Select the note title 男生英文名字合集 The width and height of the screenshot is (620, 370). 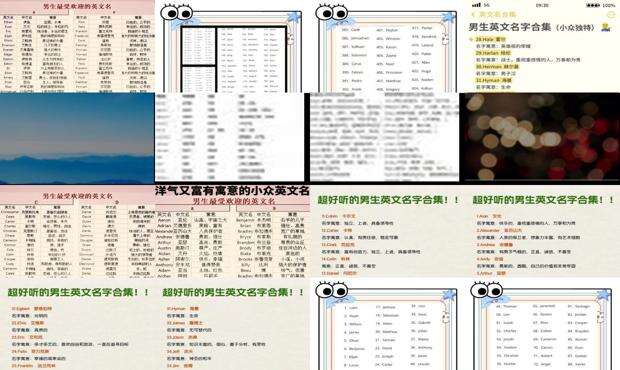(x=510, y=27)
